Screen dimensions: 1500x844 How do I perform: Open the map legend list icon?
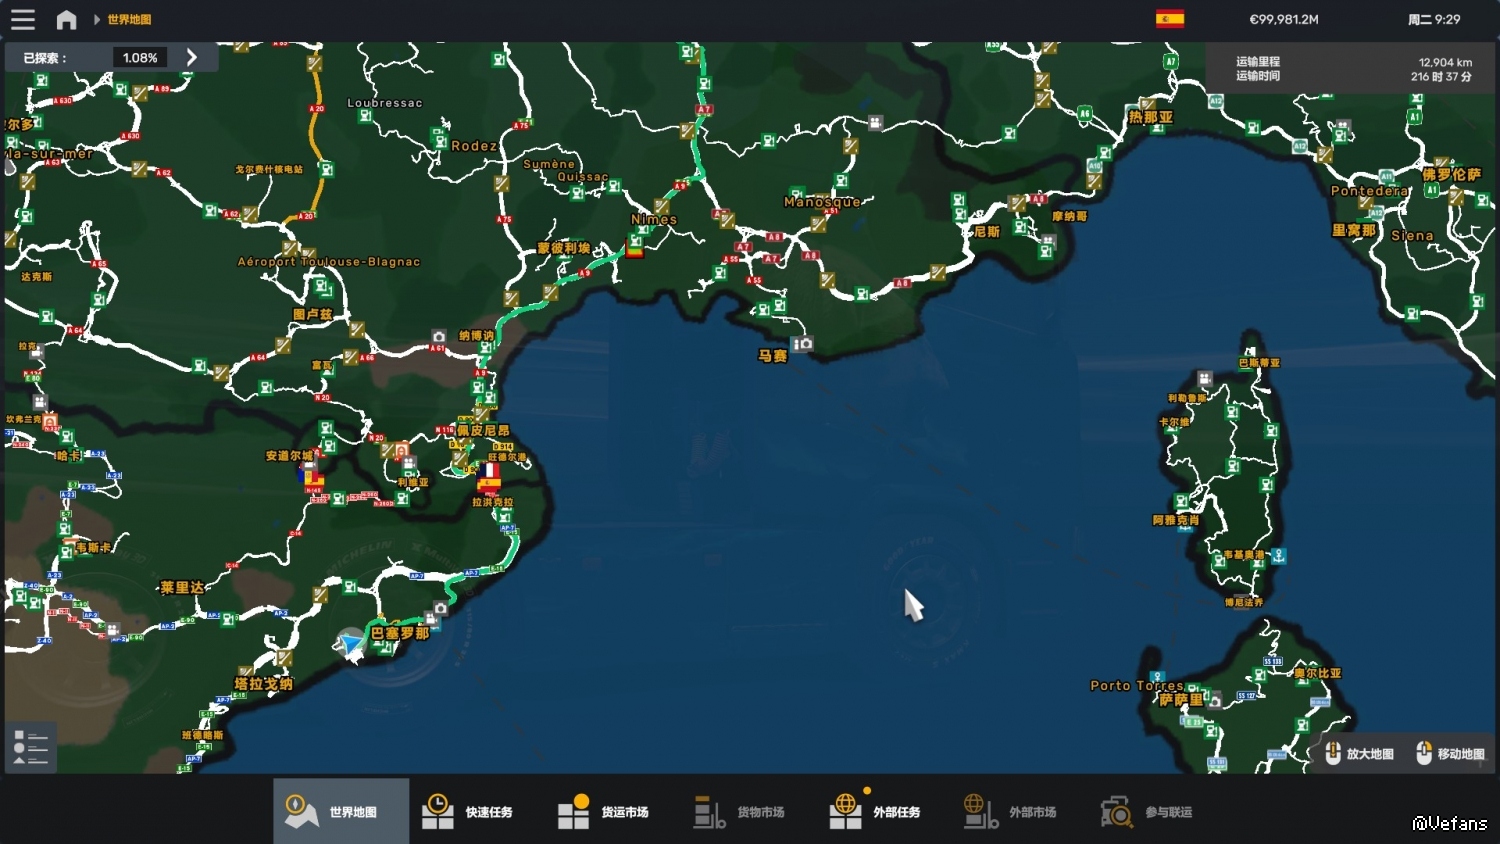(x=30, y=747)
